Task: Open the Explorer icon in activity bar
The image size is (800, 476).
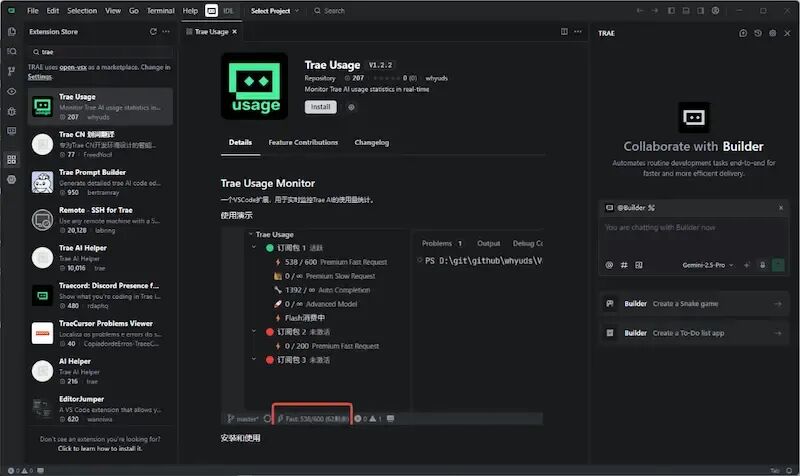Action: [11, 32]
